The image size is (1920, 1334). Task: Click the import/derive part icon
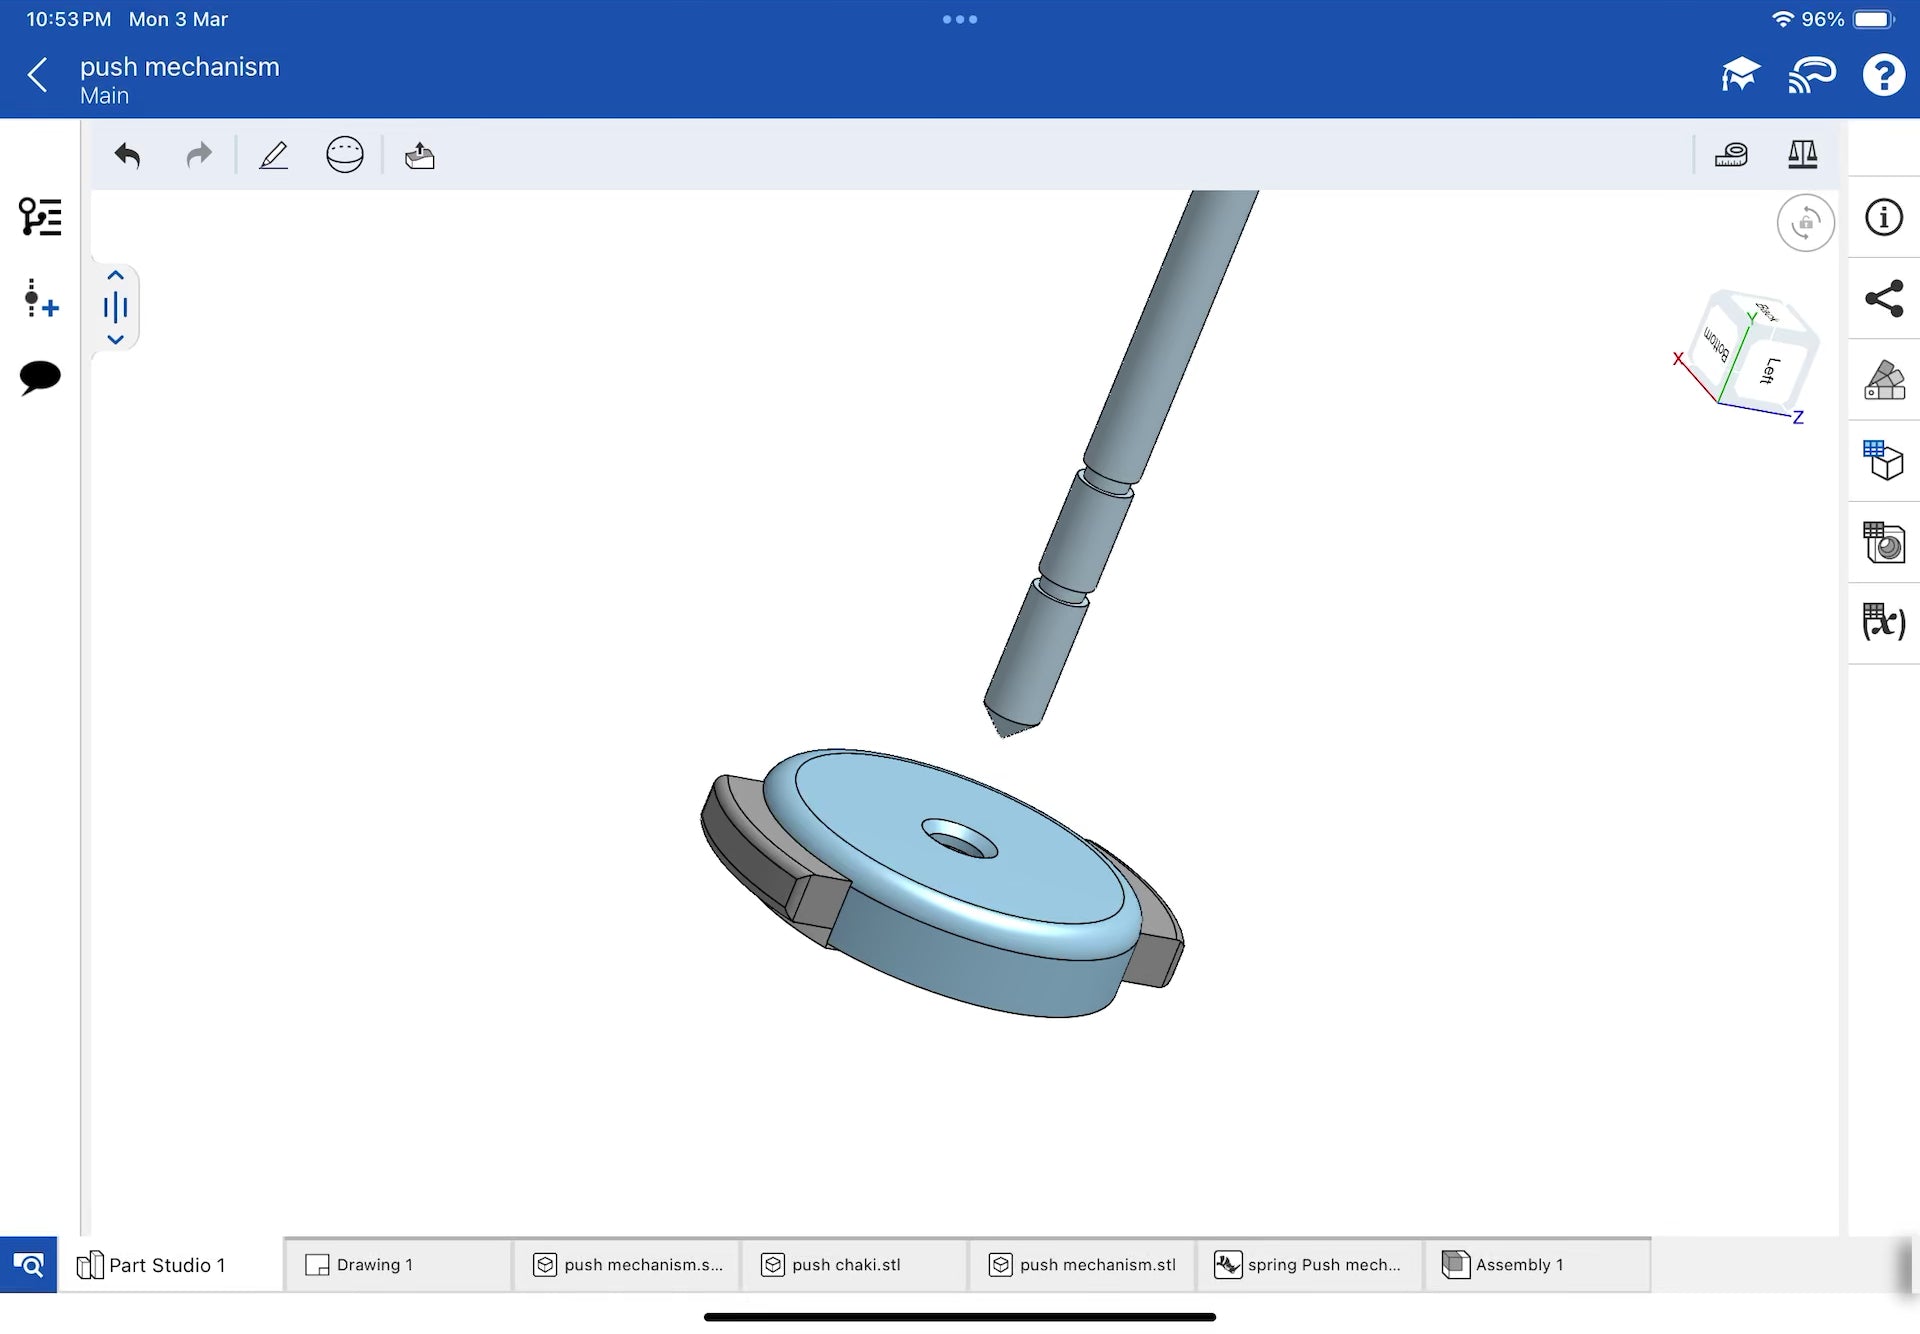(420, 156)
